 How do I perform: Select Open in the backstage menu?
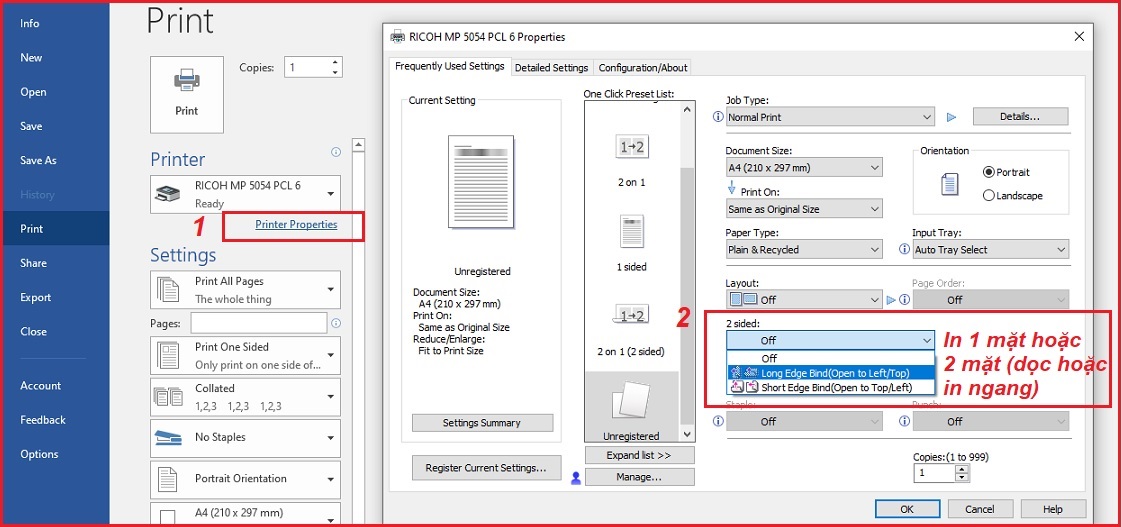click(33, 92)
